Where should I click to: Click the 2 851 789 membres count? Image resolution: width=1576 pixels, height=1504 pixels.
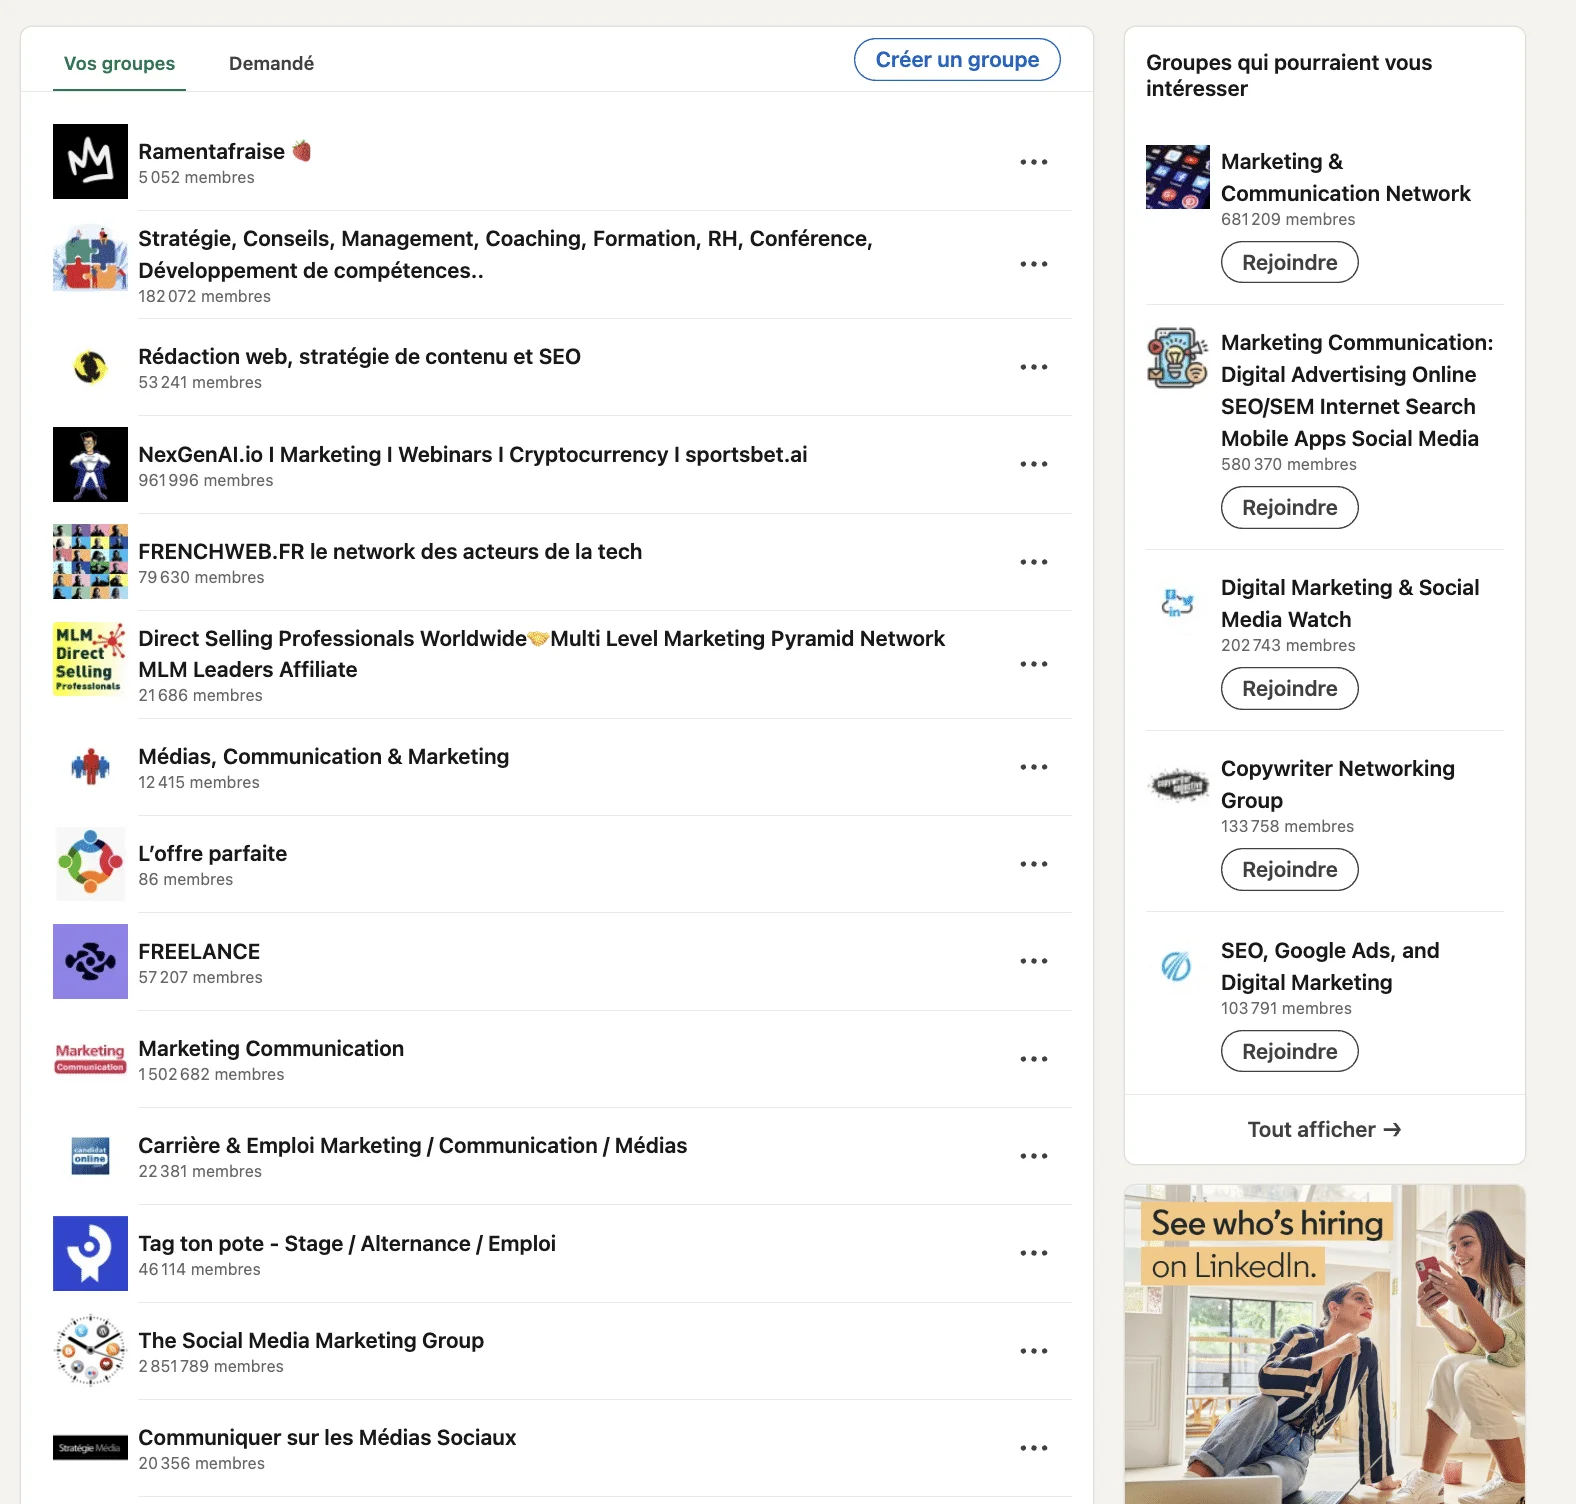211,1367
